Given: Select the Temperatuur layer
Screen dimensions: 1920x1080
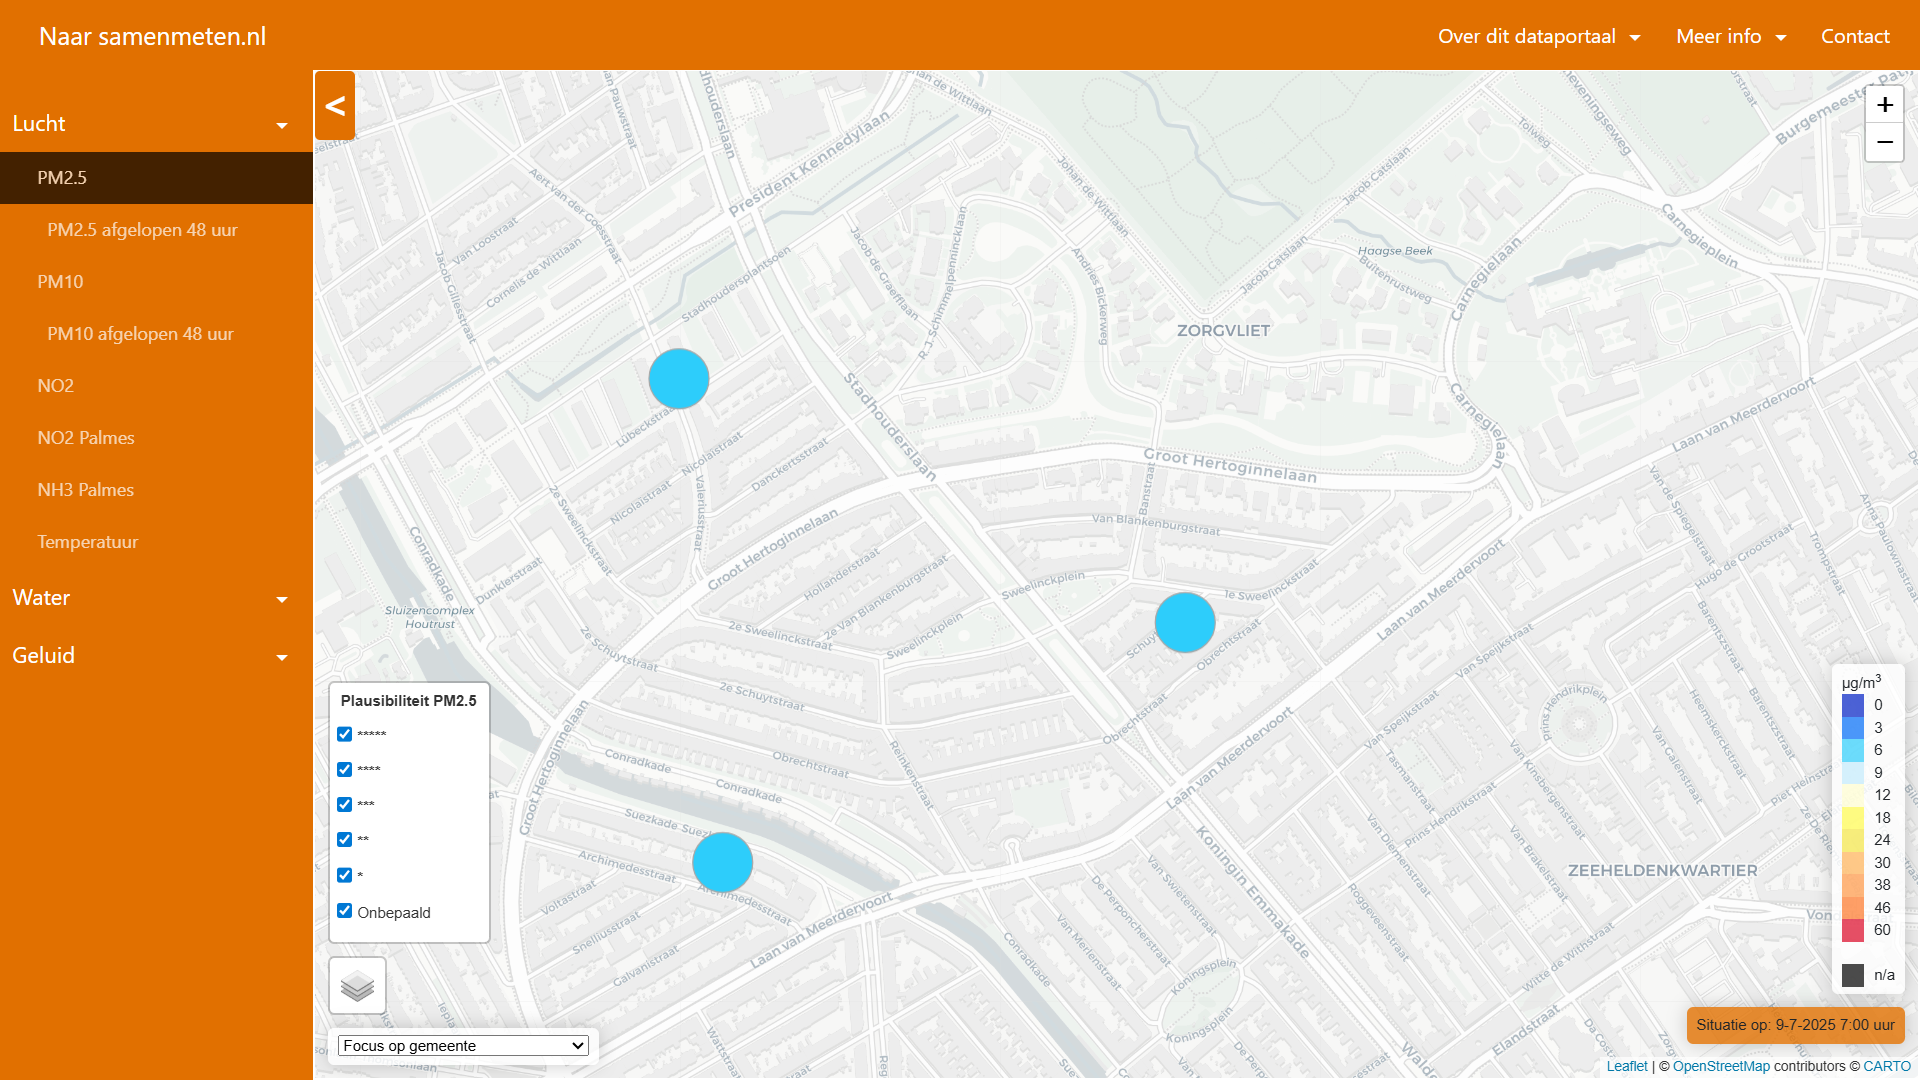Looking at the screenshot, I should tap(156, 542).
